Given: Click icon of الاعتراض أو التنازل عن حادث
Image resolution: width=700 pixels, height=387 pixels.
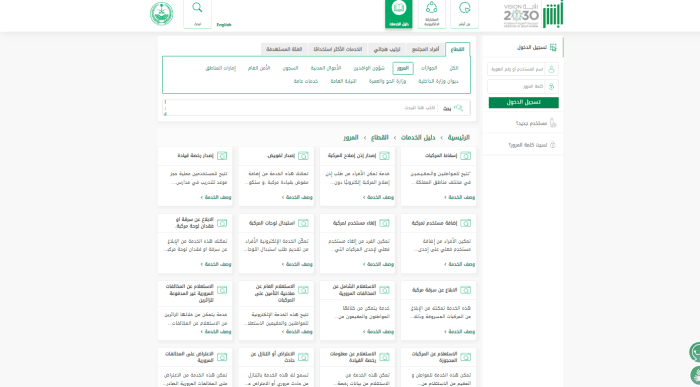Looking at the screenshot, I should 303,357.
